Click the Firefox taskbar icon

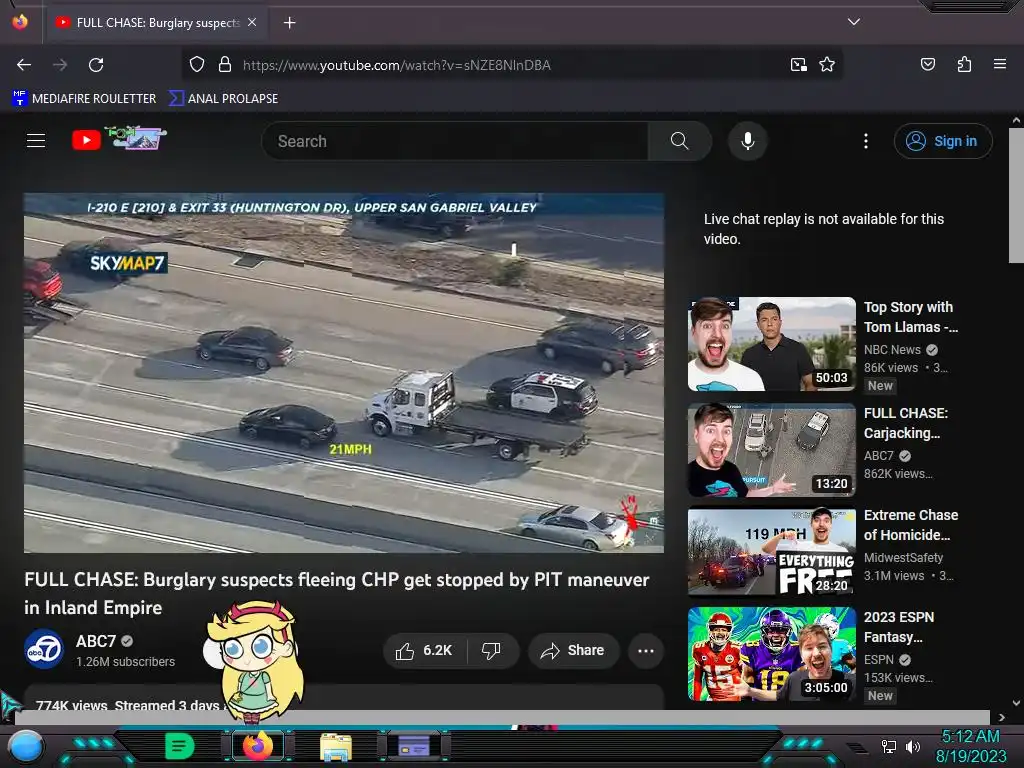tap(257, 746)
